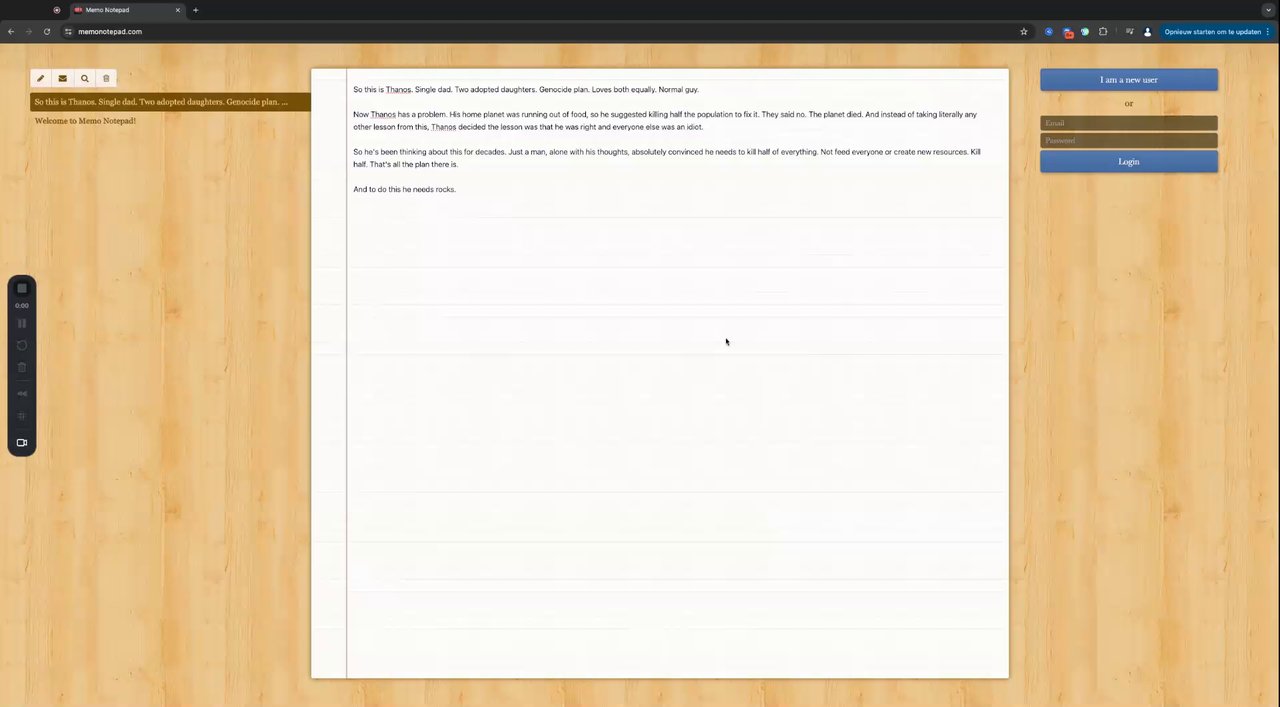Bookmark this page with star icon
Viewport: 1280px width, 707px height.
coord(1024,32)
